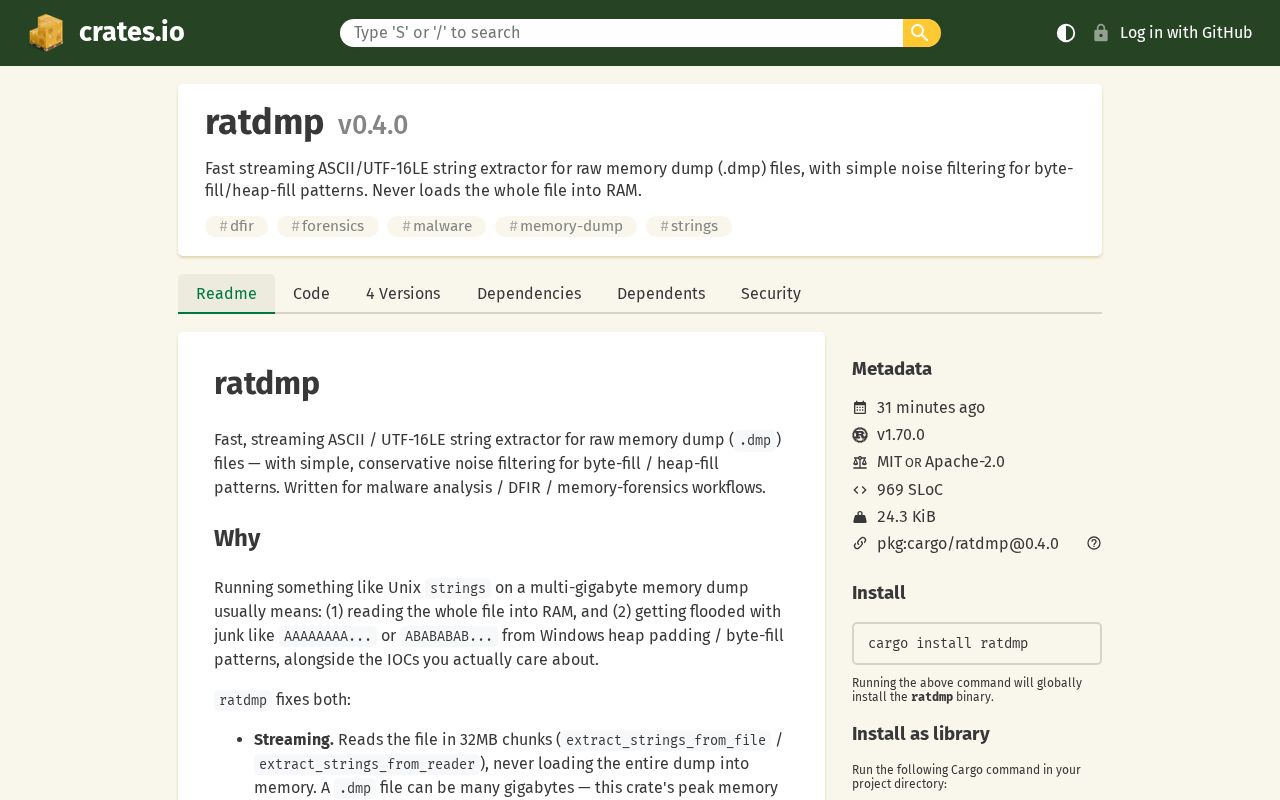
Task: Click the 'cargo install ratdmp' command box
Action: pyautogui.click(x=977, y=643)
